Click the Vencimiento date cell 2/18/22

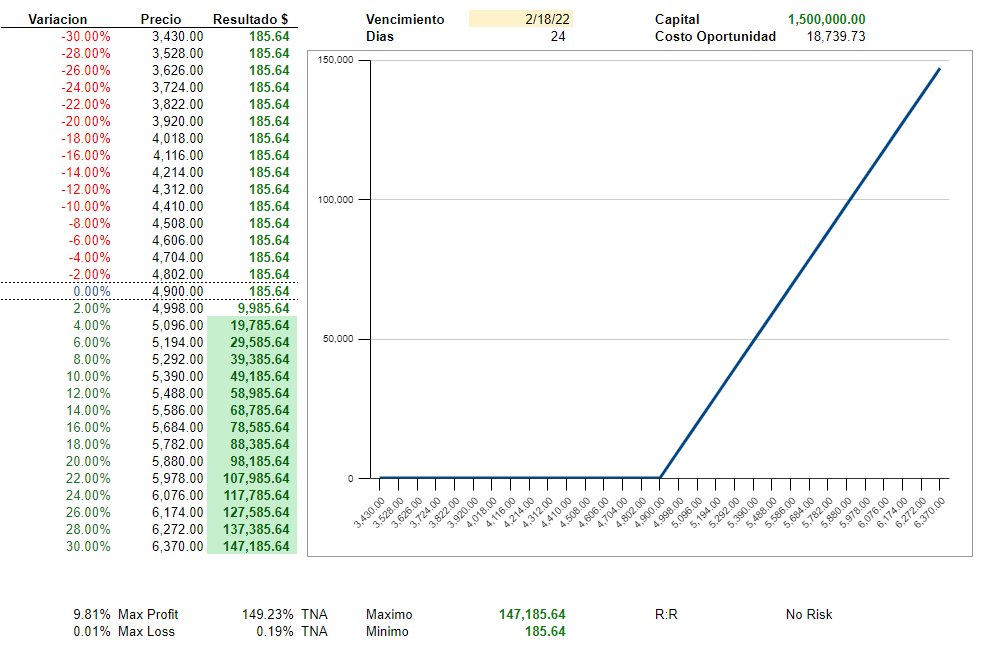[x=521, y=19]
